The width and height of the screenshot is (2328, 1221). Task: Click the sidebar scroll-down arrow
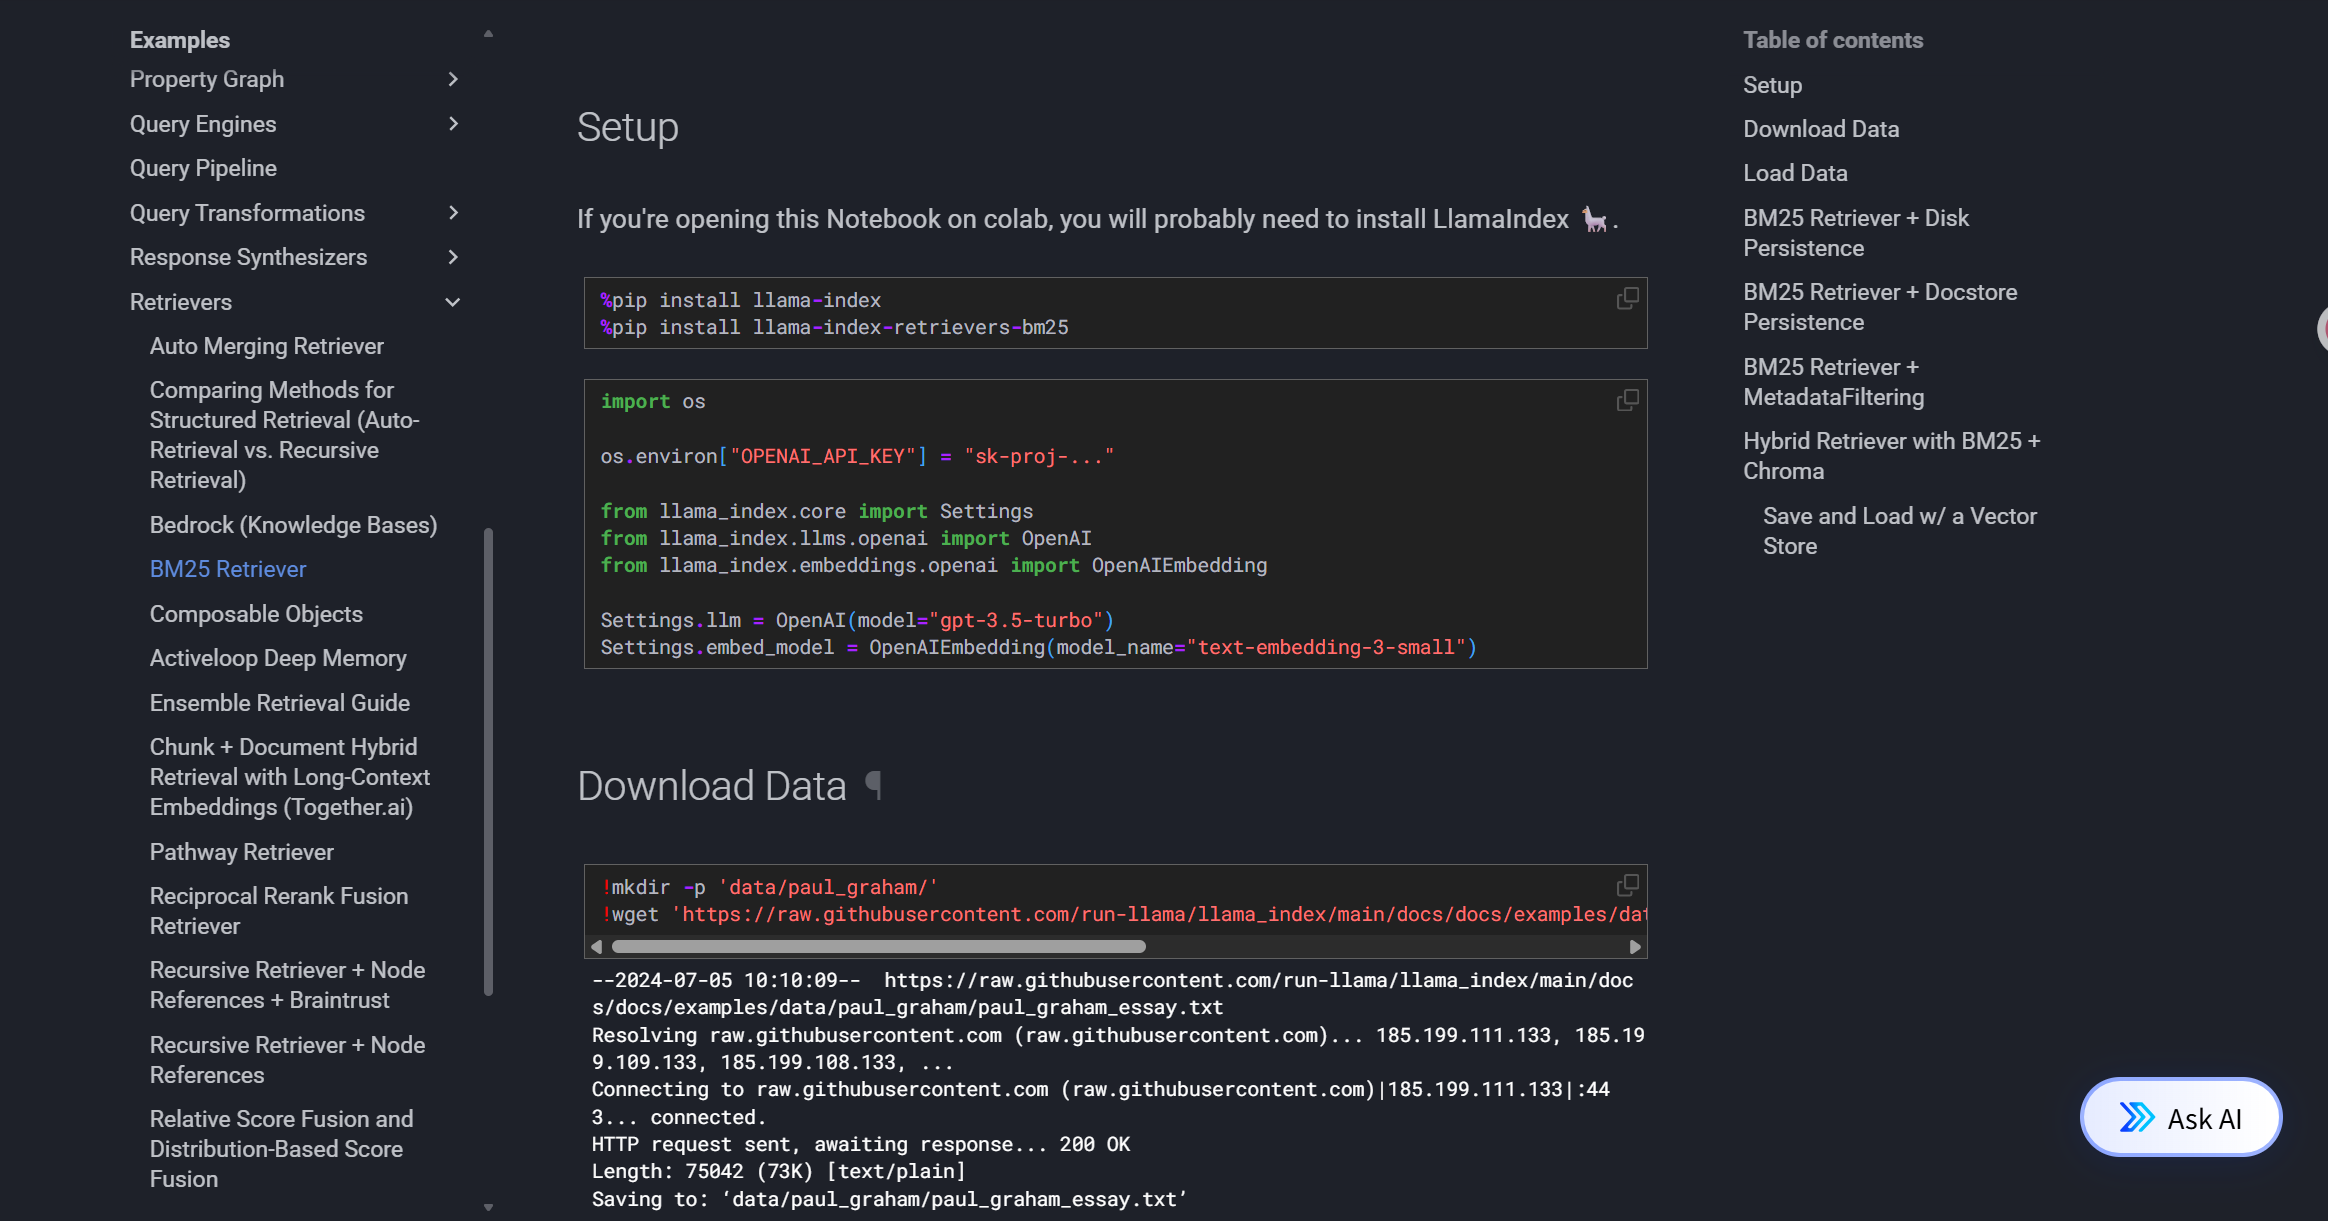point(488,1207)
